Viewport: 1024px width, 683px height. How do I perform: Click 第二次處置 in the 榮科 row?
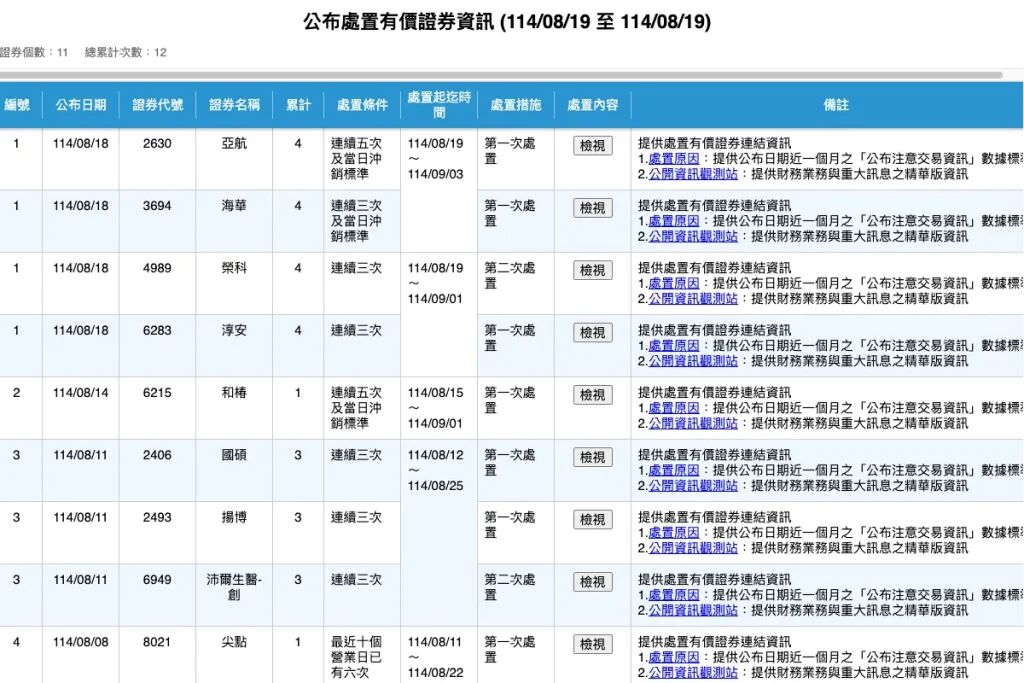coord(510,276)
